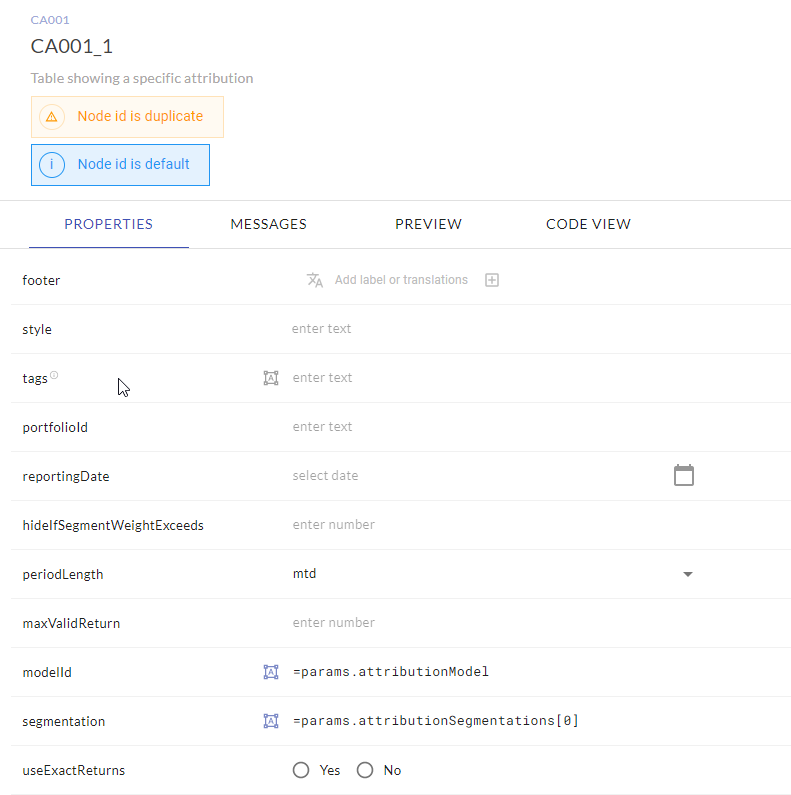Open the periodLength mtd selection
Screen dimensions: 791x795
[x=480, y=574]
